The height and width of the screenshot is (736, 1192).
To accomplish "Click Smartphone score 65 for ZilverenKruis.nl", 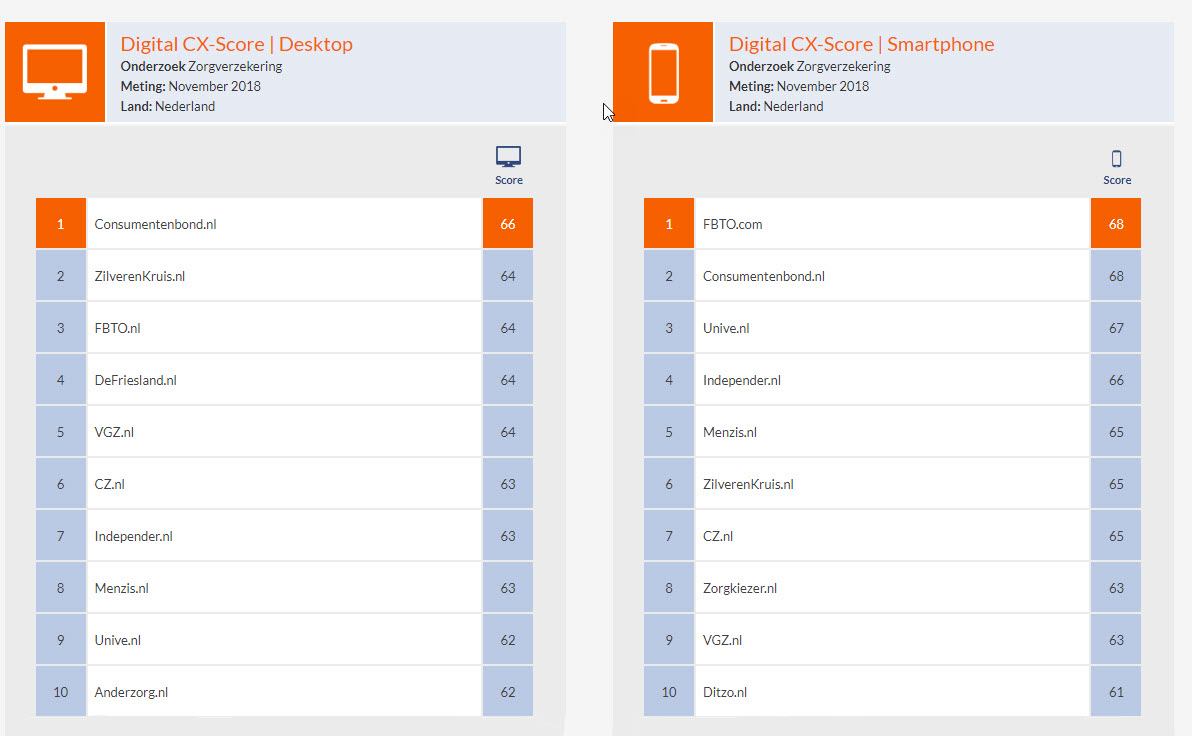I will [1116, 484].
